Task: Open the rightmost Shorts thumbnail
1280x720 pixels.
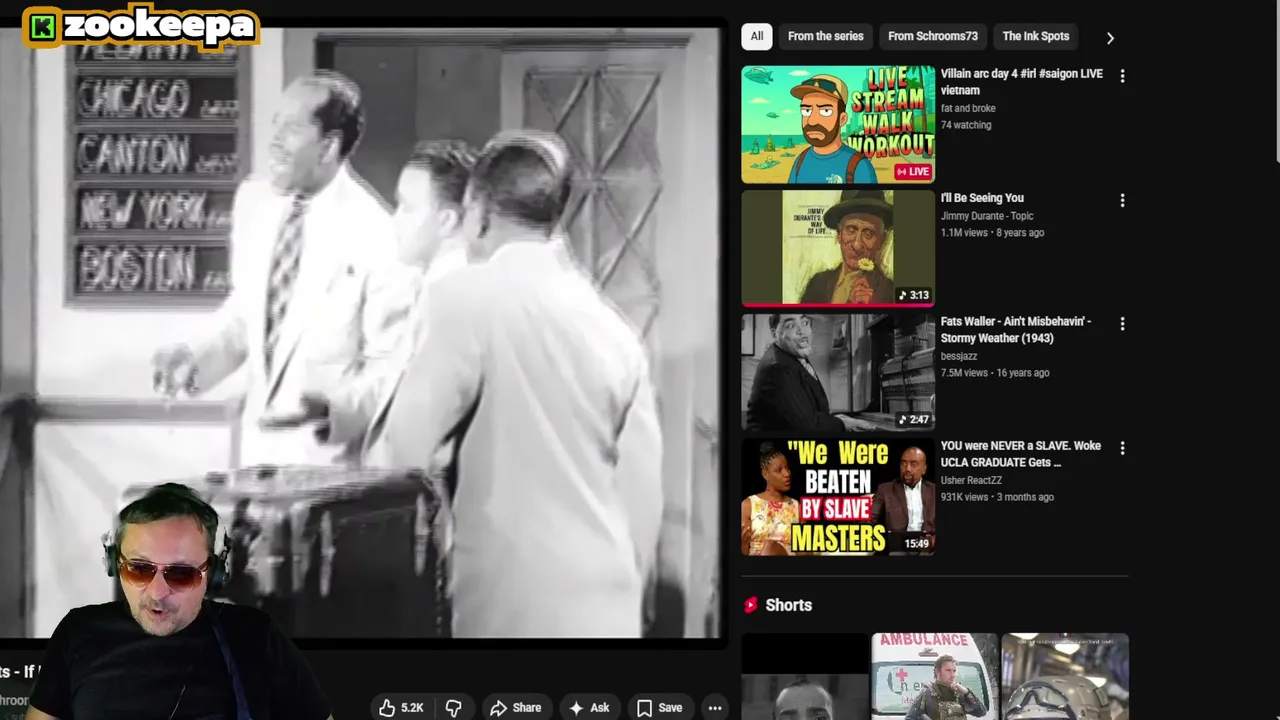Action: click(x=1065, y=677)
